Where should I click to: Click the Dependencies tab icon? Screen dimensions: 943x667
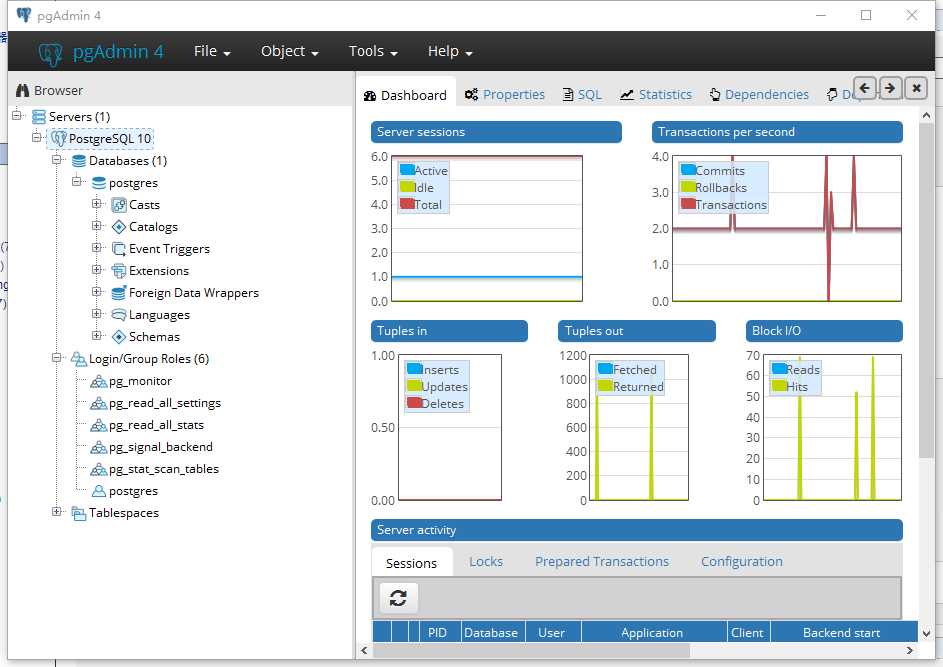click(x=715, y=94)
